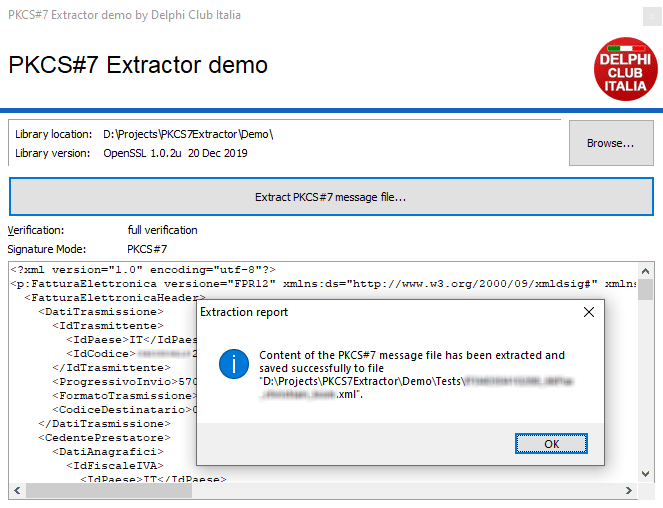The image size is (663, 508).
Task: Click the <FormatoTrasmissione> line
Action: pyautogui.click(x=124, y=395)
